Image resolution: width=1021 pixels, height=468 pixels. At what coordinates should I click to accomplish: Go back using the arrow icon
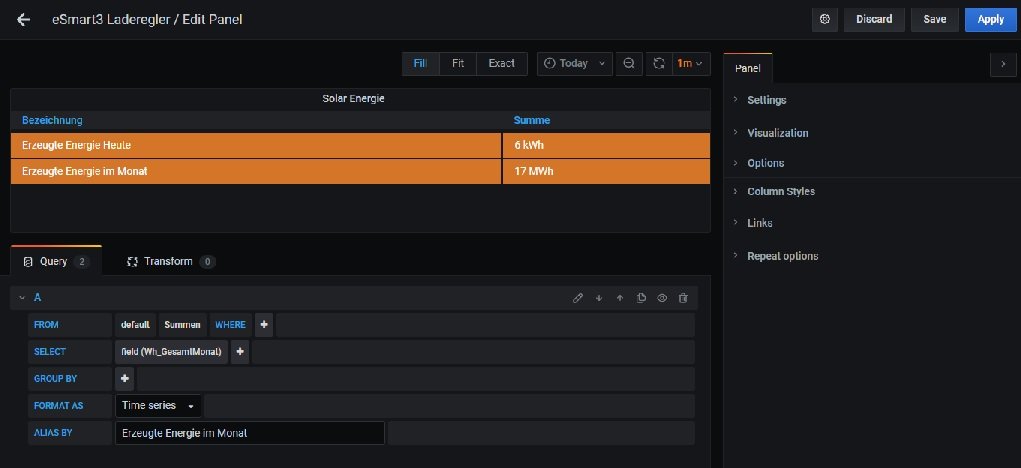(24, 19)
